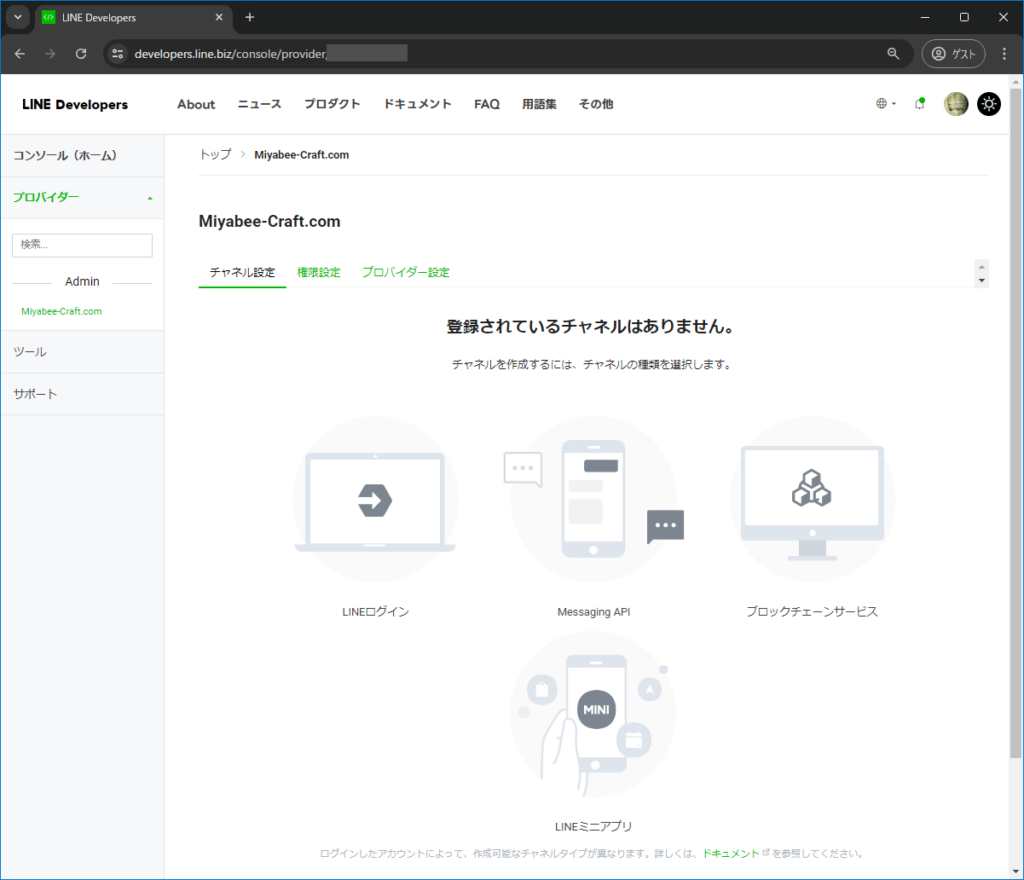This screenshot has width=1024, height=880.
Task: Open the user profile avatar
Action: [955, 104]
